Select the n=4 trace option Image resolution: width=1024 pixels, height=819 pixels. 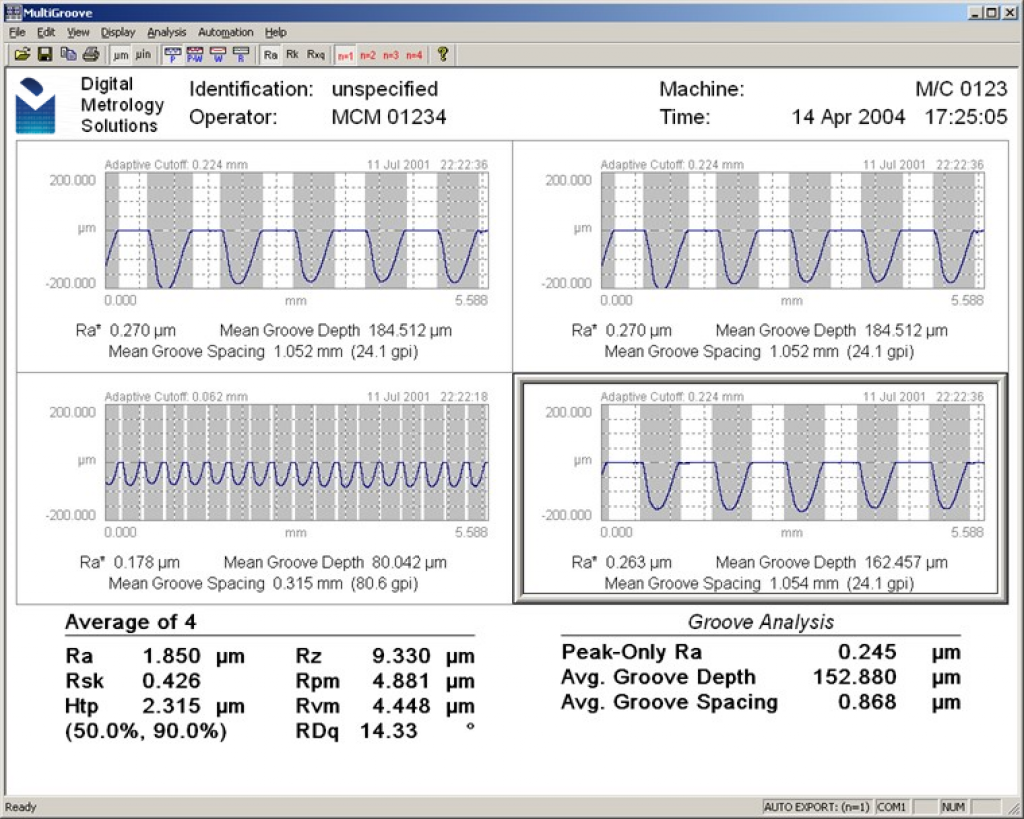click(413, 54)
